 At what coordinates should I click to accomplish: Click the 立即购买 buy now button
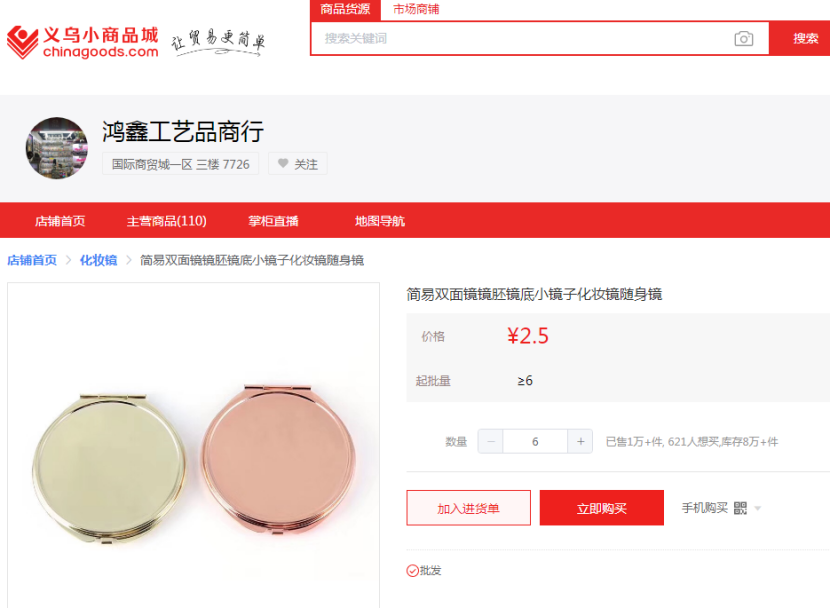(x=602, y=508)
